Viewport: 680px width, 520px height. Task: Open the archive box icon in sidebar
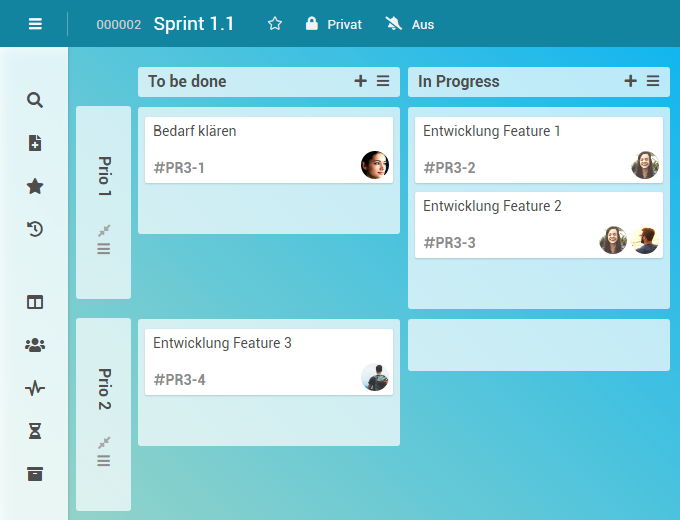point(35,474)
